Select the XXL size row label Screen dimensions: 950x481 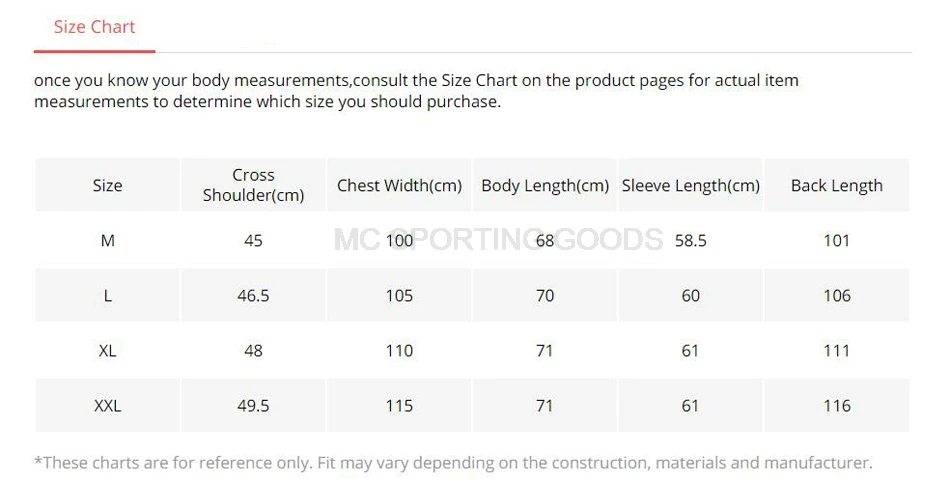(107, 406)
